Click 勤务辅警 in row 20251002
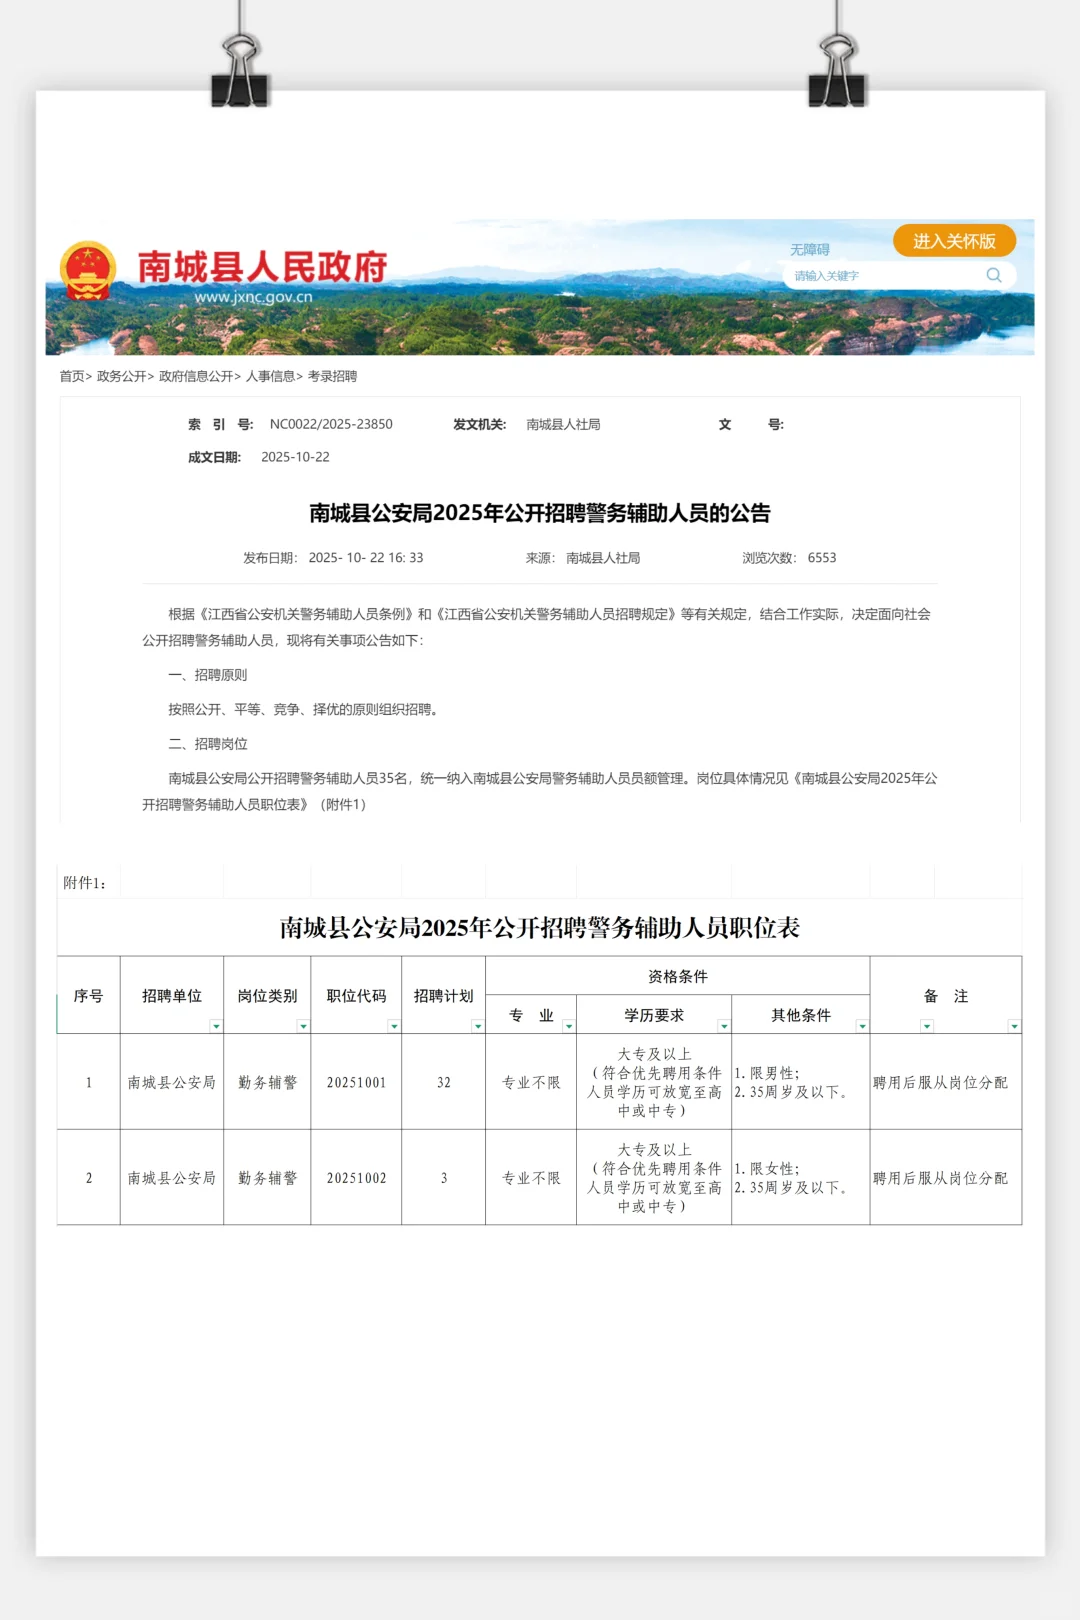 pyautogui.click(x=267, y=1178)
